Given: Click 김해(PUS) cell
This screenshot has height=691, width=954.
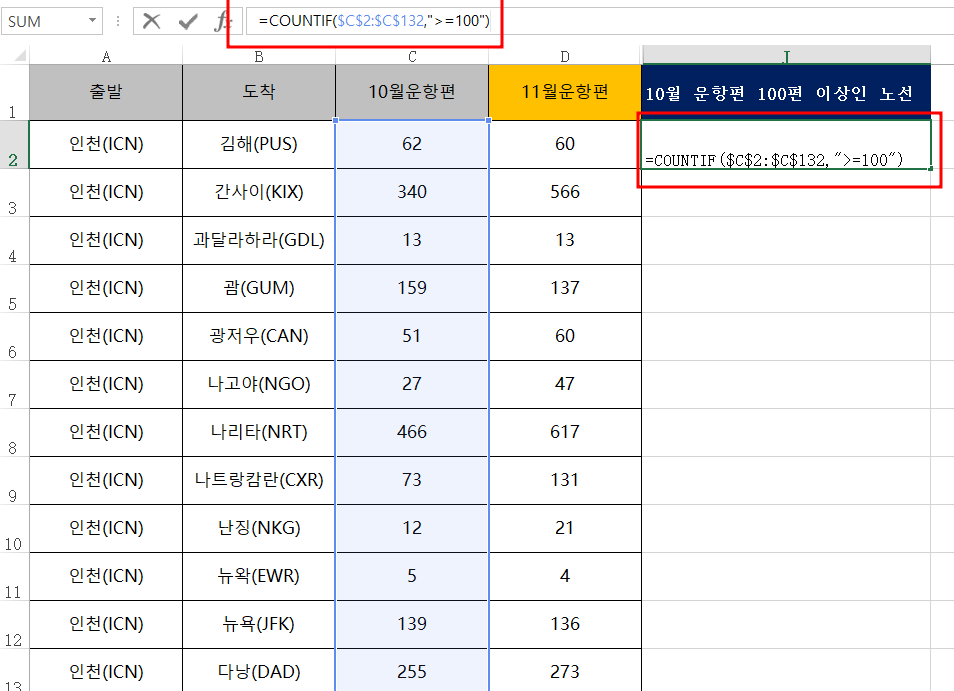Looking at the screenshot, I should [259, 145].
